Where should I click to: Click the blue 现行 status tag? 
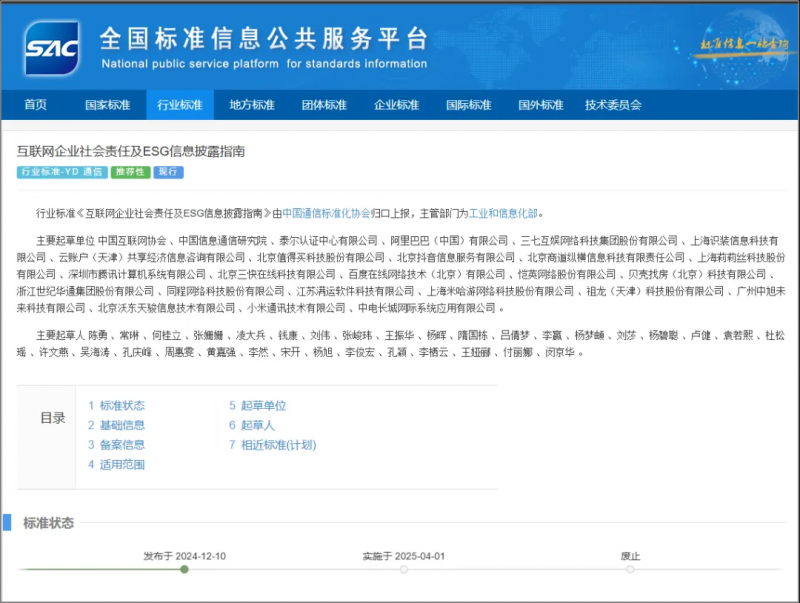(x=168, y=172)
